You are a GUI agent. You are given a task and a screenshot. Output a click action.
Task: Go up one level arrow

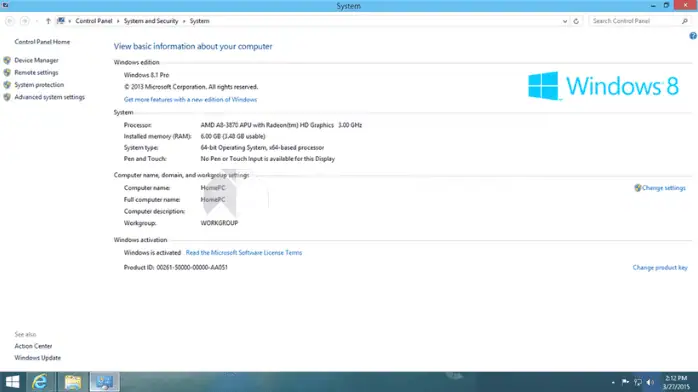point(48,21)
